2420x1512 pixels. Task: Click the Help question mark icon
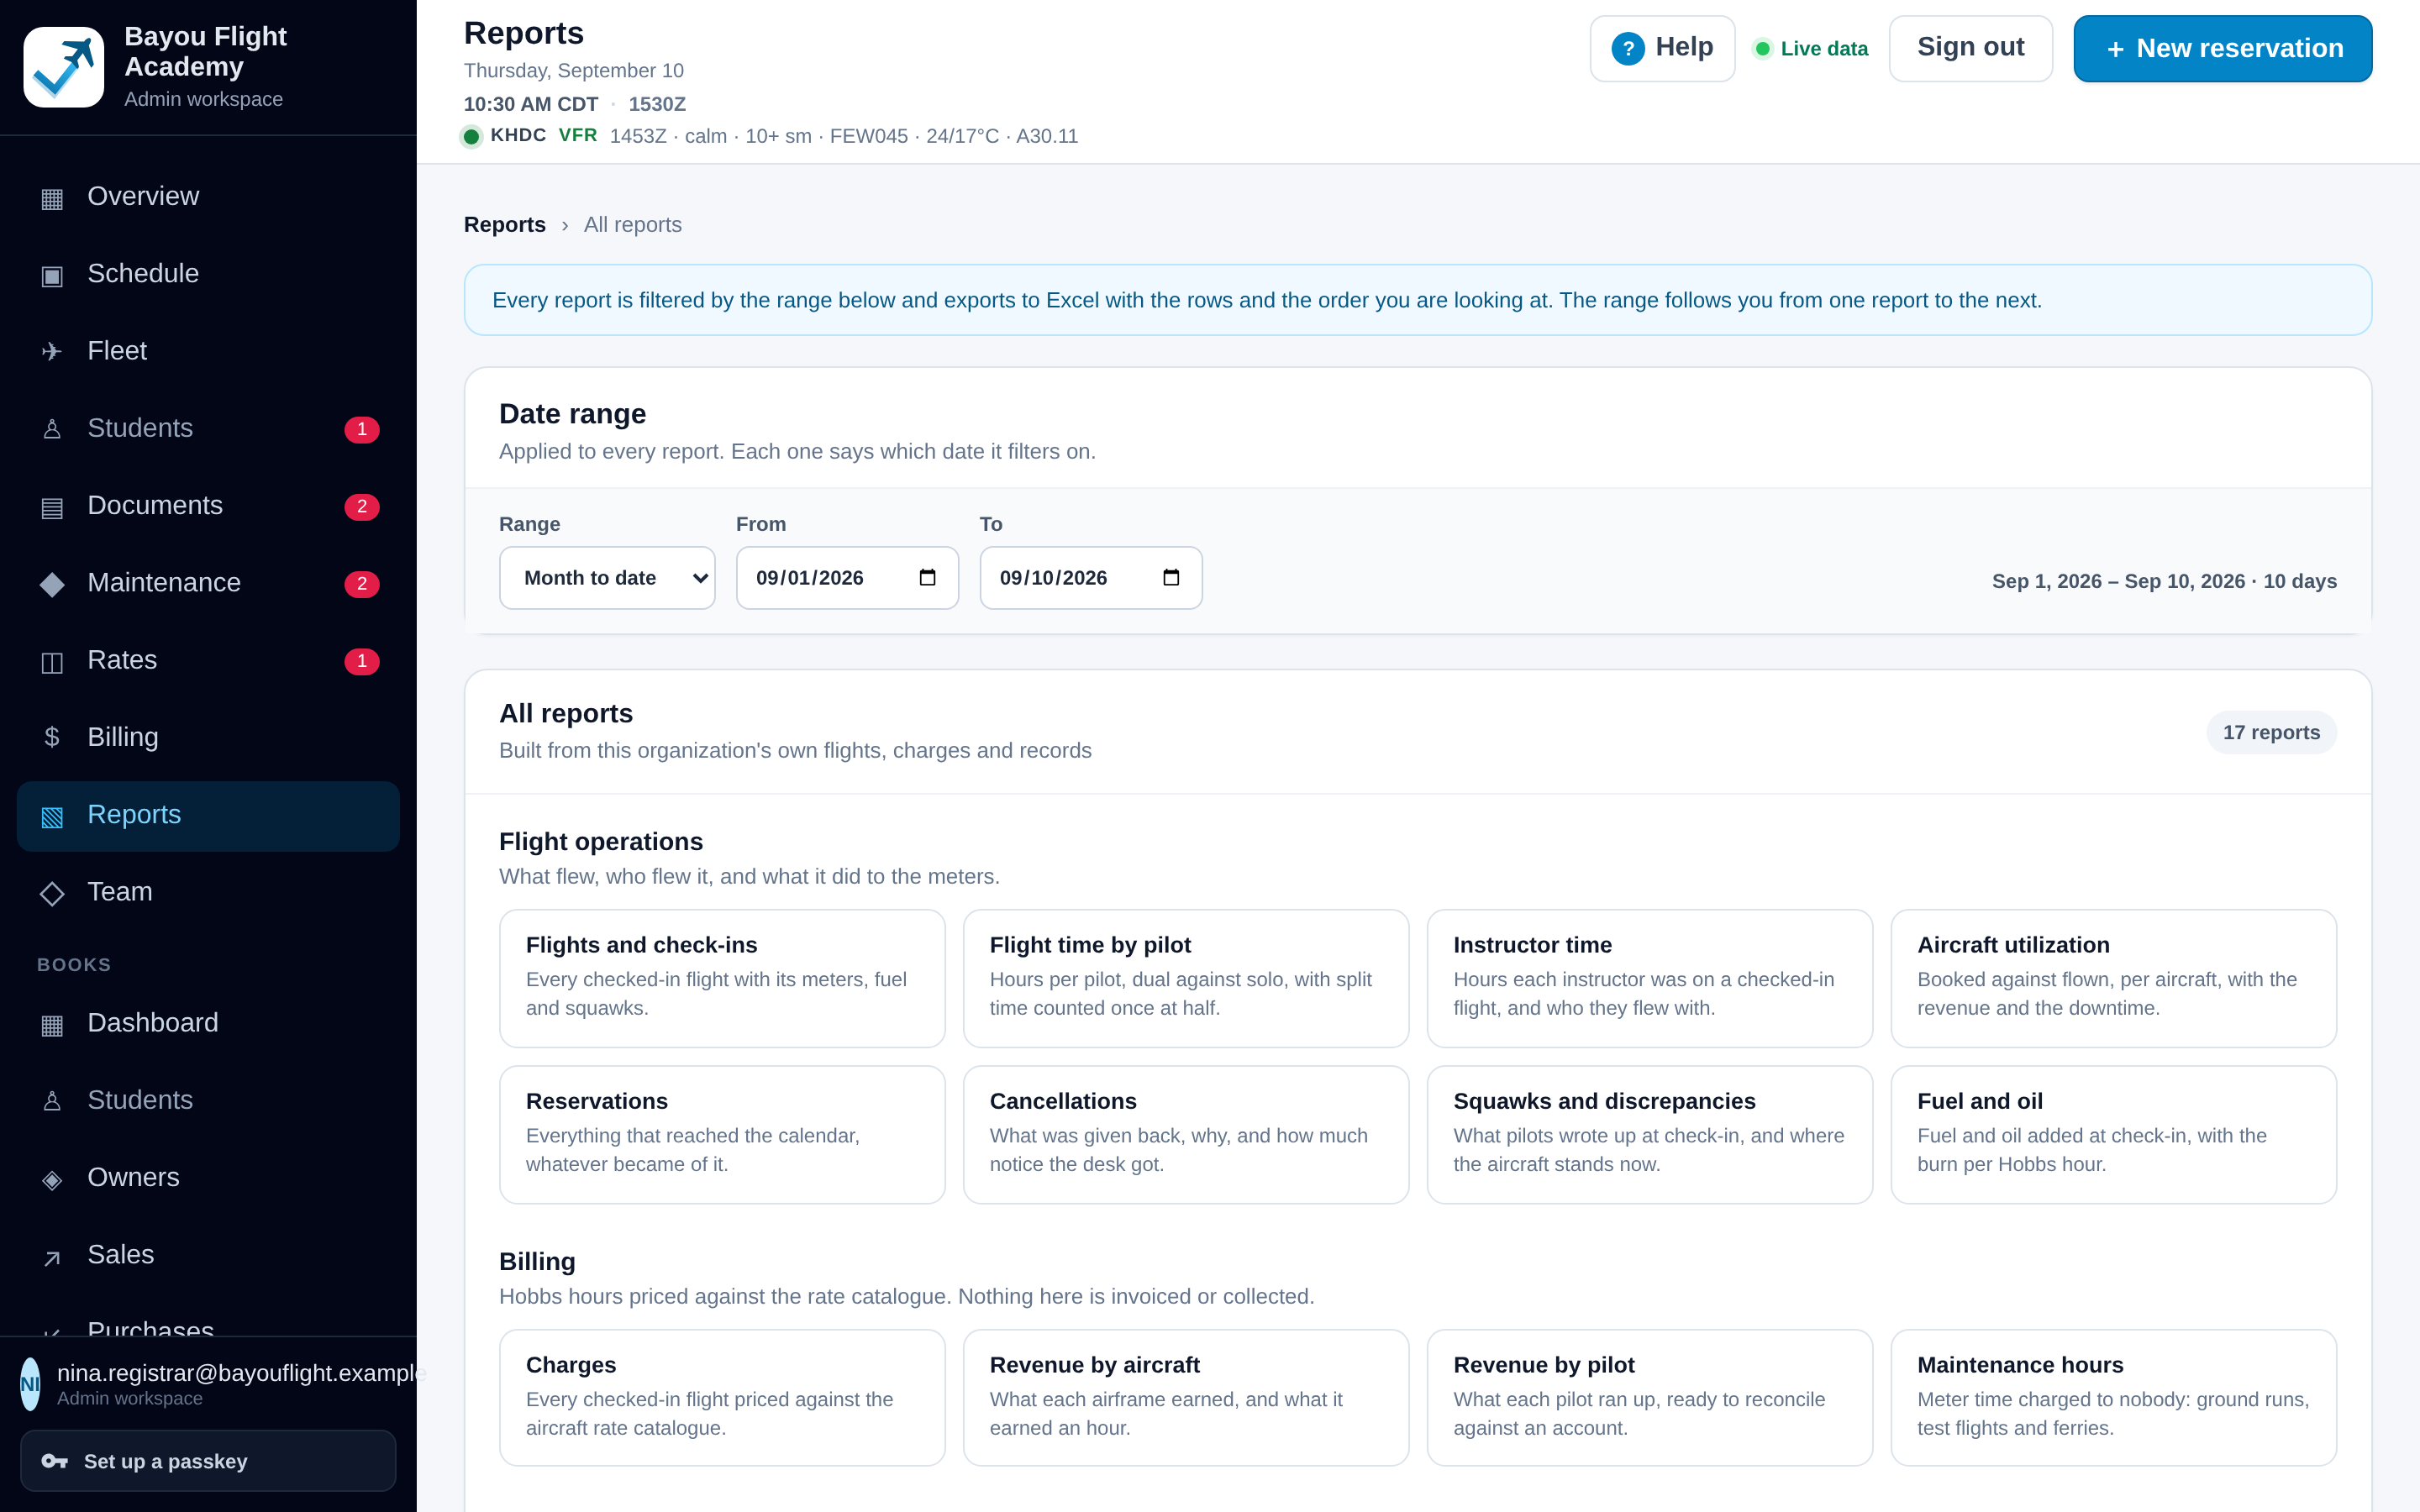pyautogui.click(x=1628, y=48)
